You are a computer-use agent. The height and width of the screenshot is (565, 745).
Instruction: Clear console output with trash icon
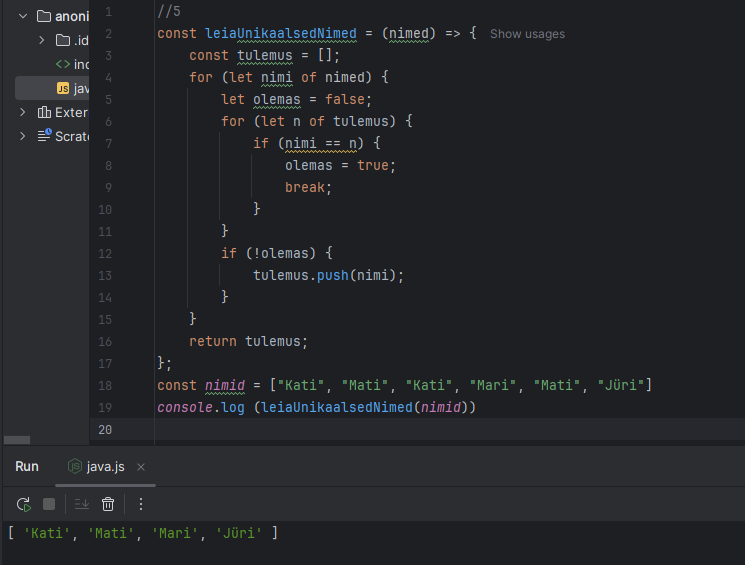108,504
